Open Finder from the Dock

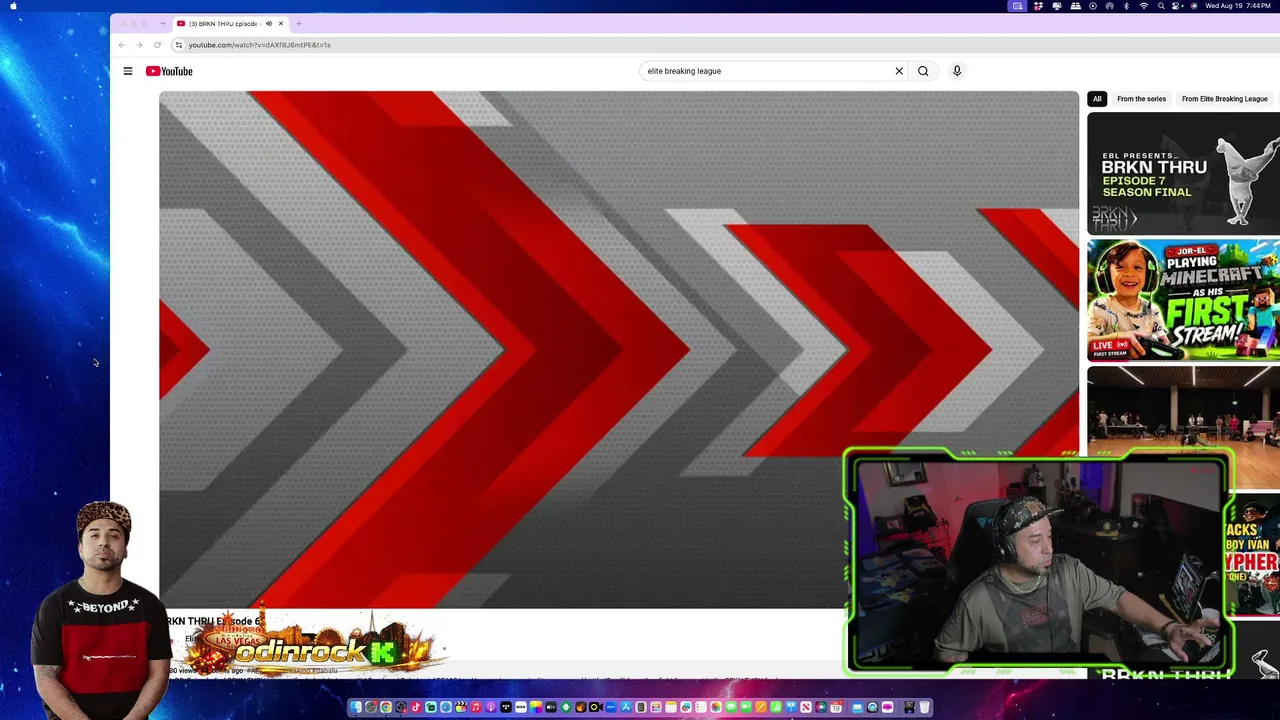coord(356,708)
